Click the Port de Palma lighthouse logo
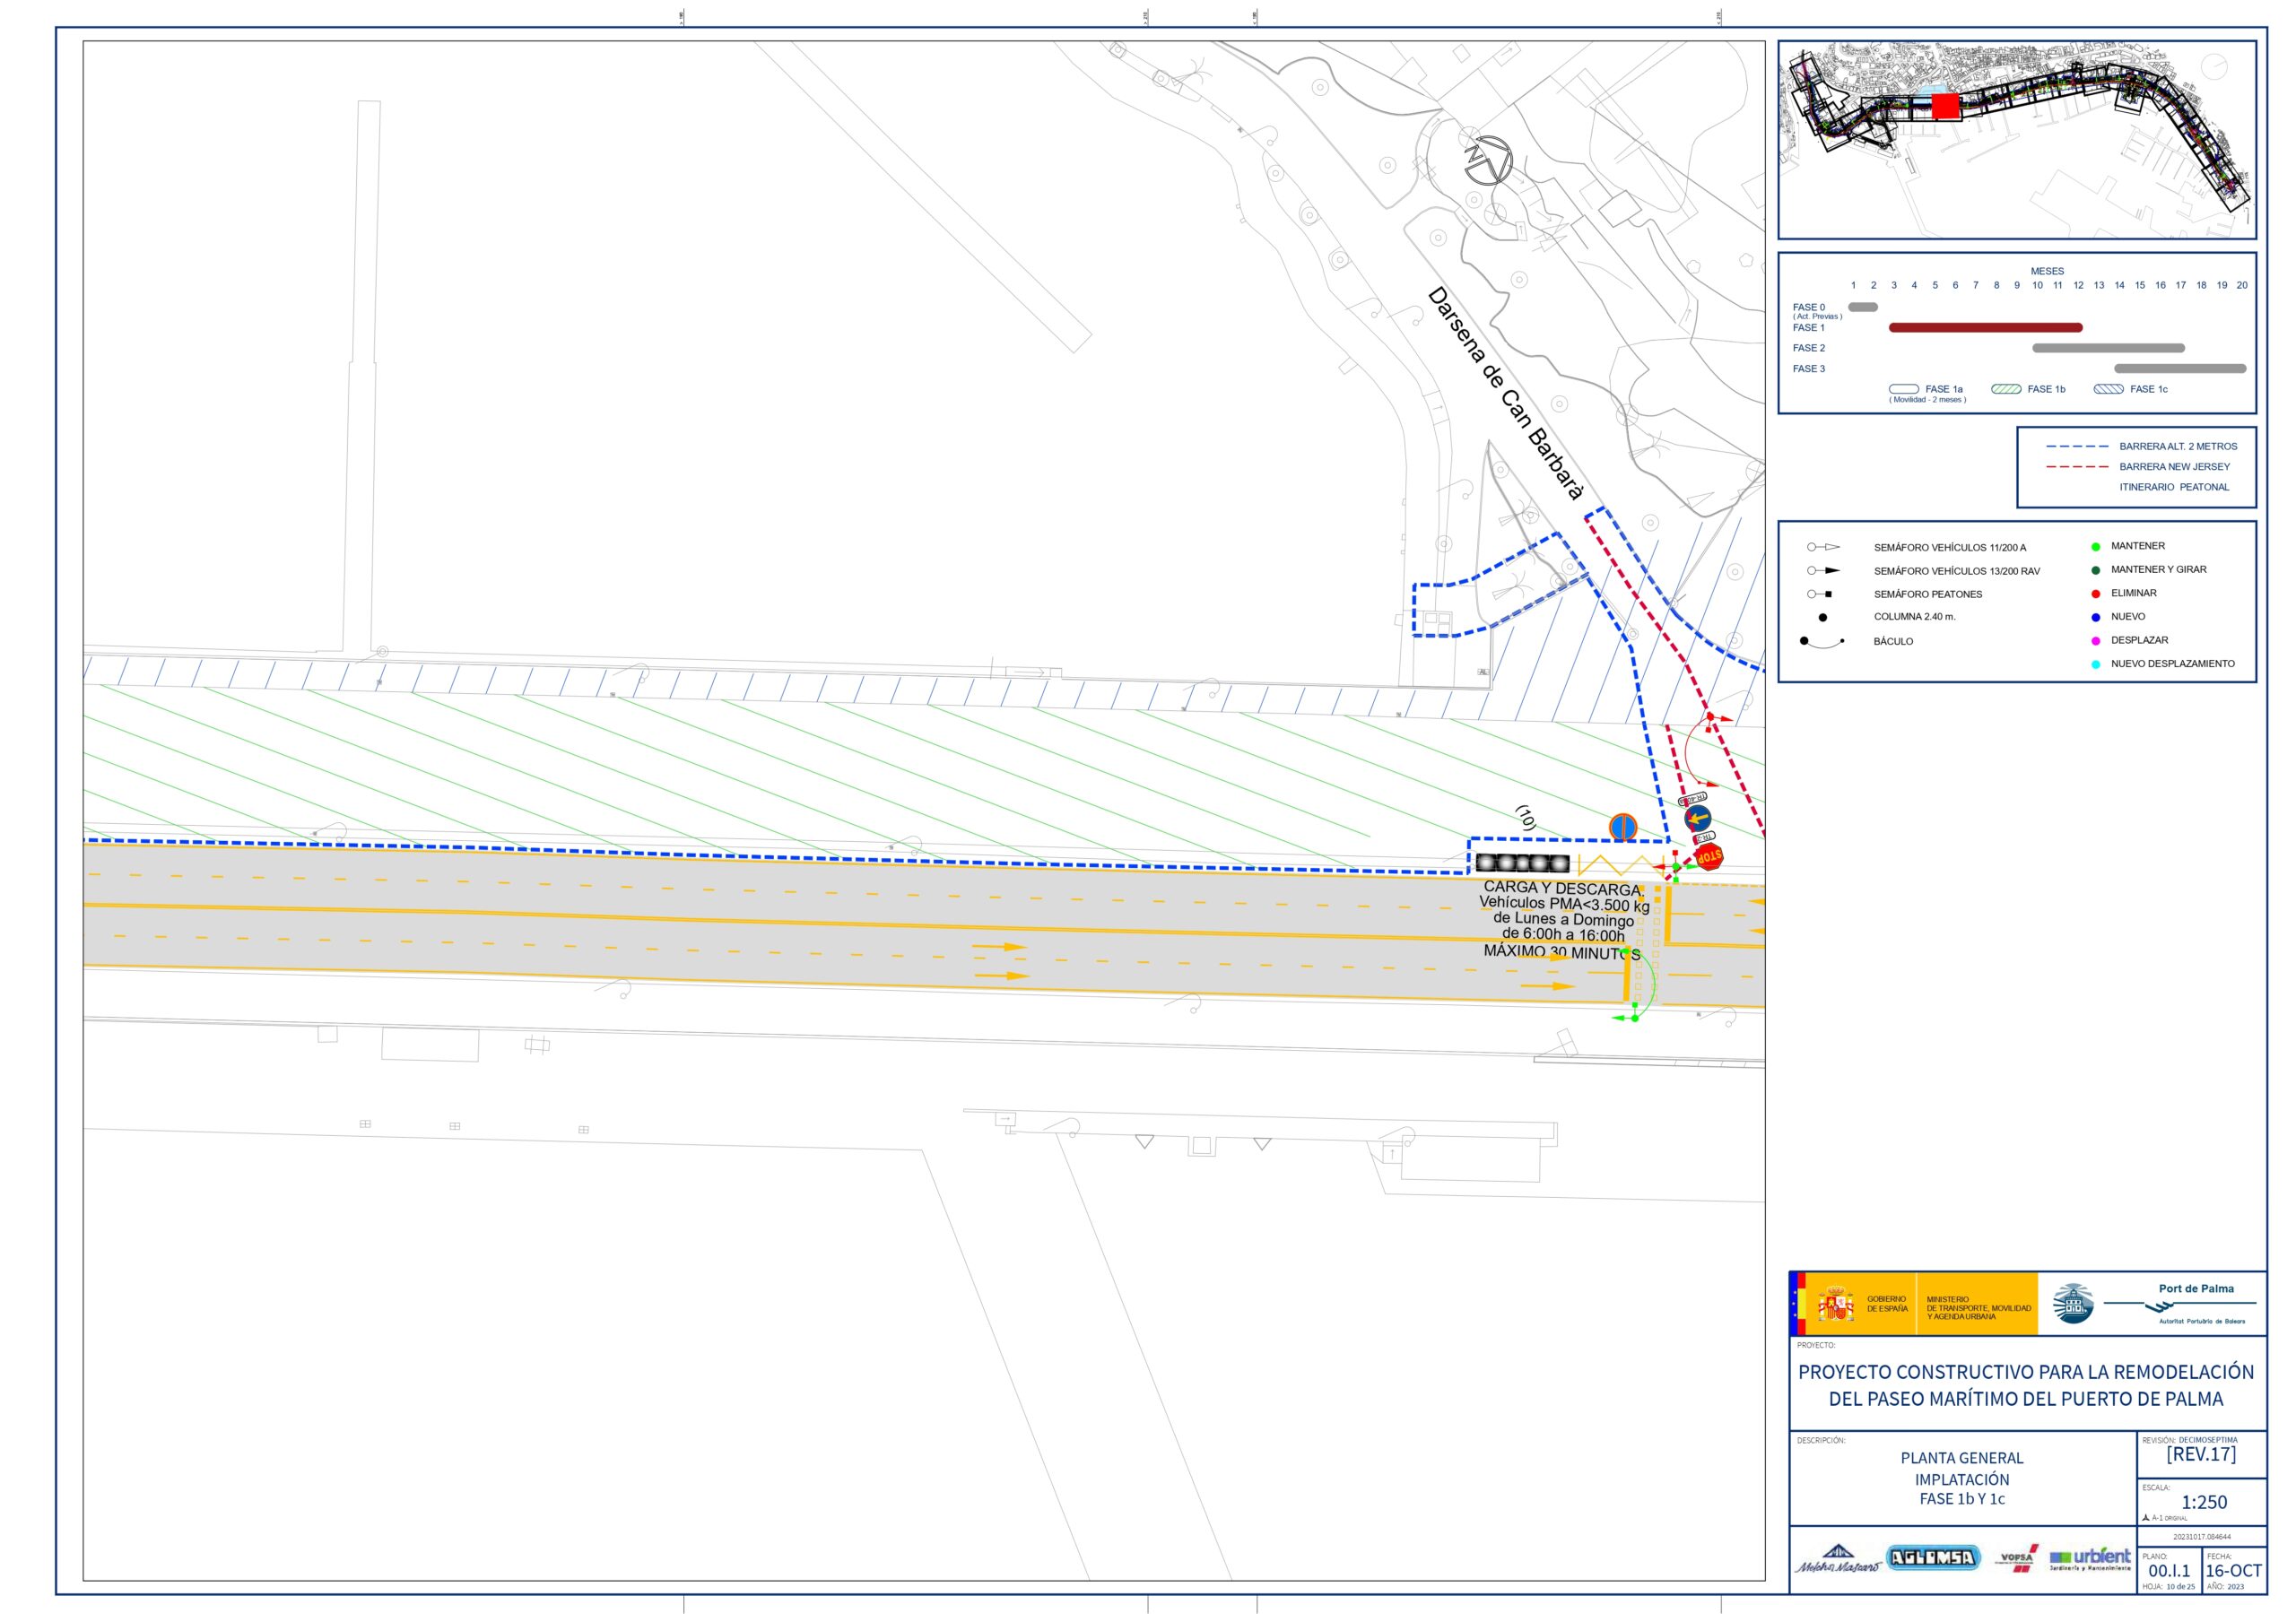This screenshot has width=2296, height=1622. [x=2072, y=1304]
